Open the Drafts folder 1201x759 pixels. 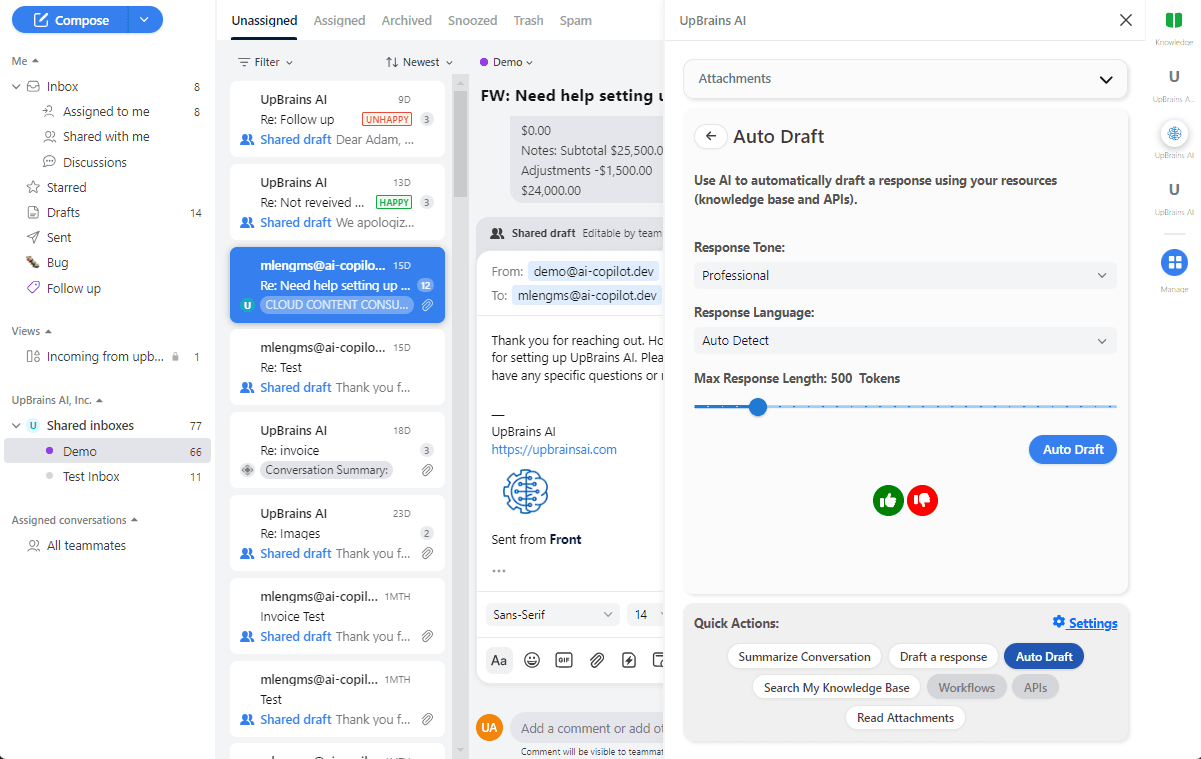pyautogui.click(x=63, y=212)
